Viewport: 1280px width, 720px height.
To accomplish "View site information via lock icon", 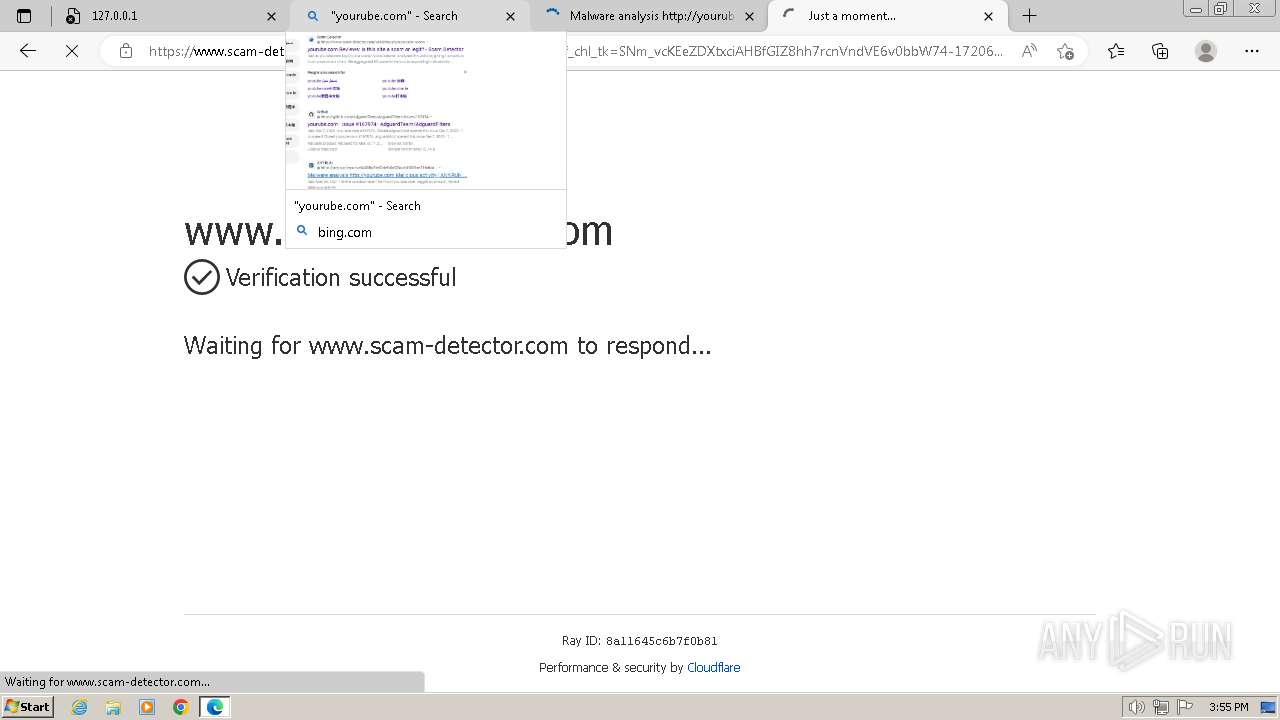I will [126, 51].
